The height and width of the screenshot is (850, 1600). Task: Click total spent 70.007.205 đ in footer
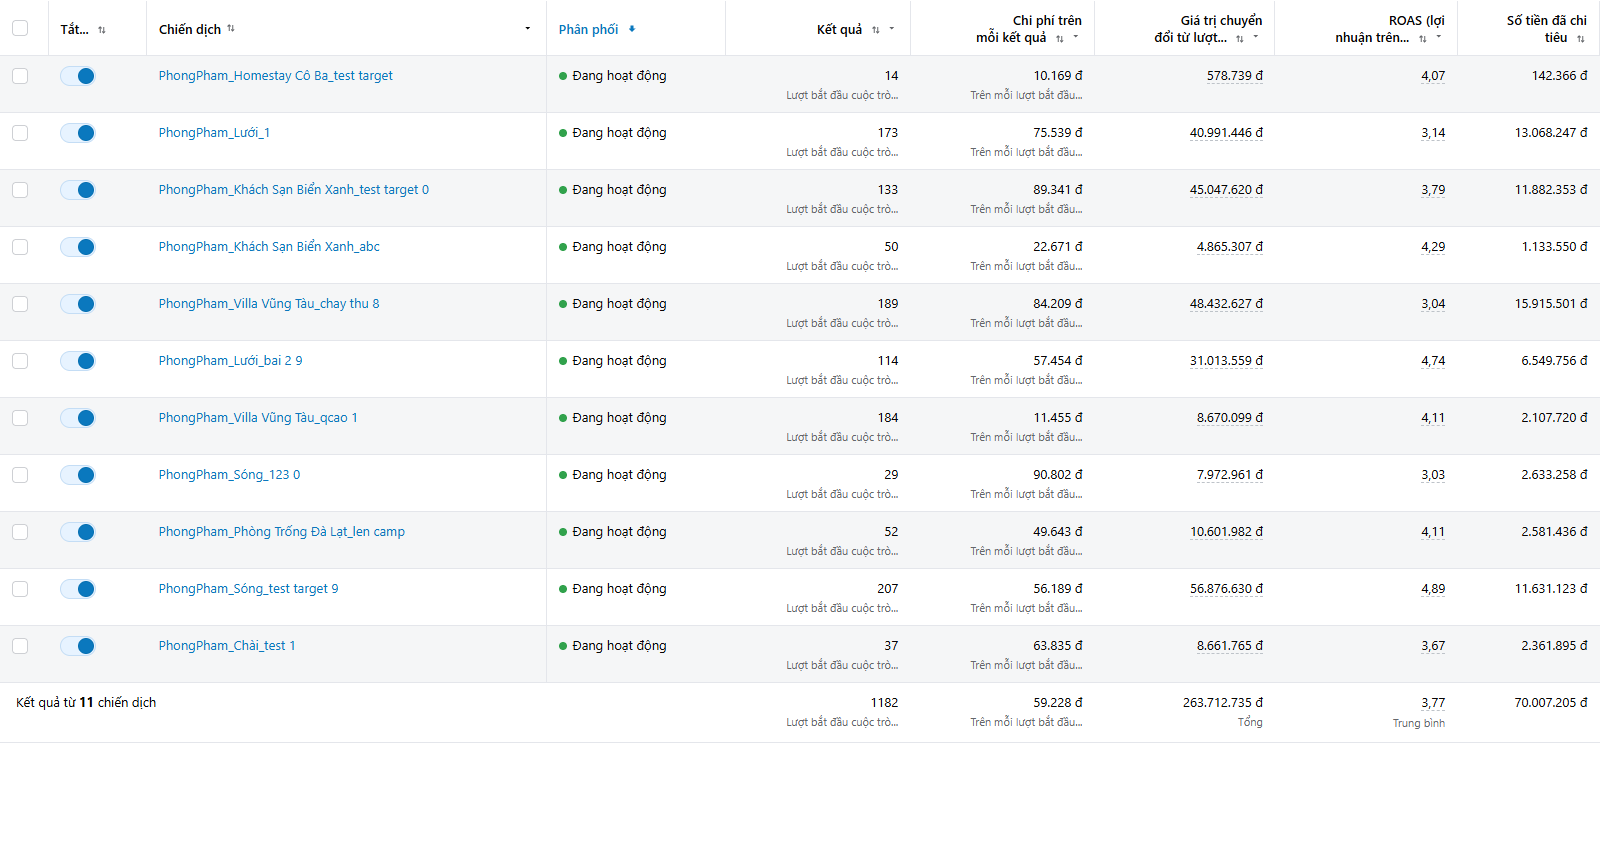pyautogui.click(x=1550, y=703)
